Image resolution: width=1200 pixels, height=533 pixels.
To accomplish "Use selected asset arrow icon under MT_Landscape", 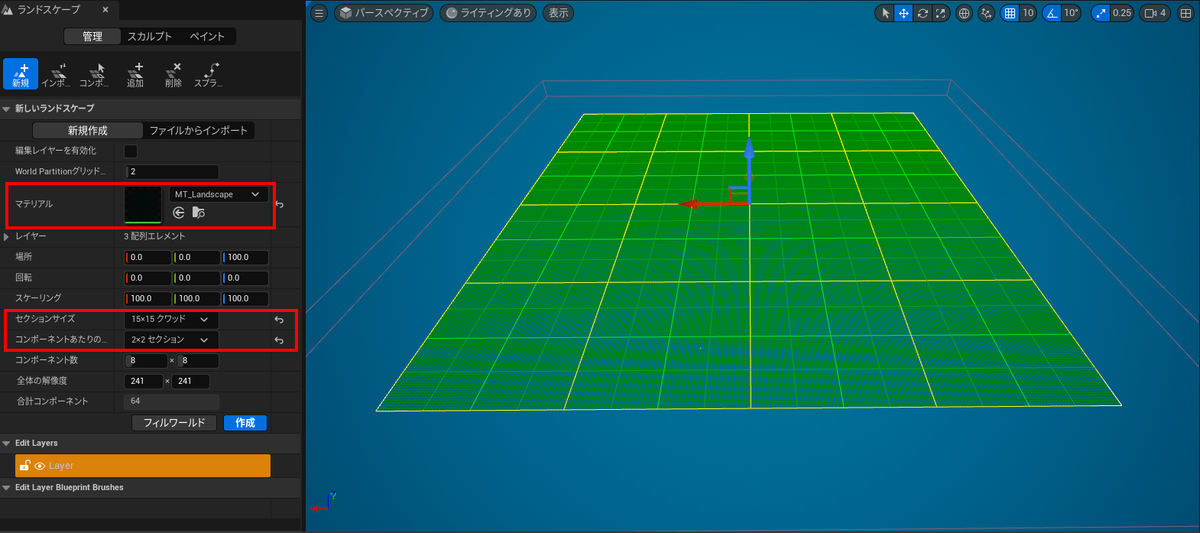I will 179,212.
